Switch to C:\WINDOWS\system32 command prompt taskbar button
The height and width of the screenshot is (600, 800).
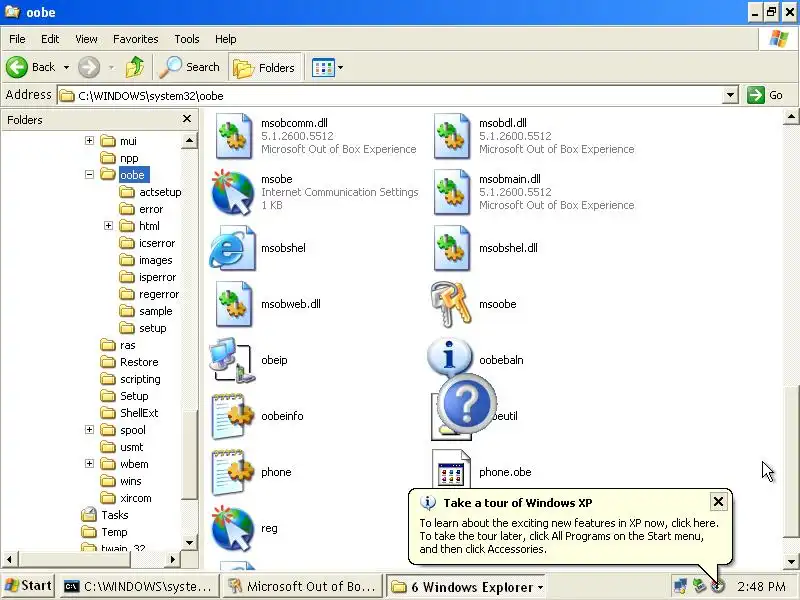[138, 587]
